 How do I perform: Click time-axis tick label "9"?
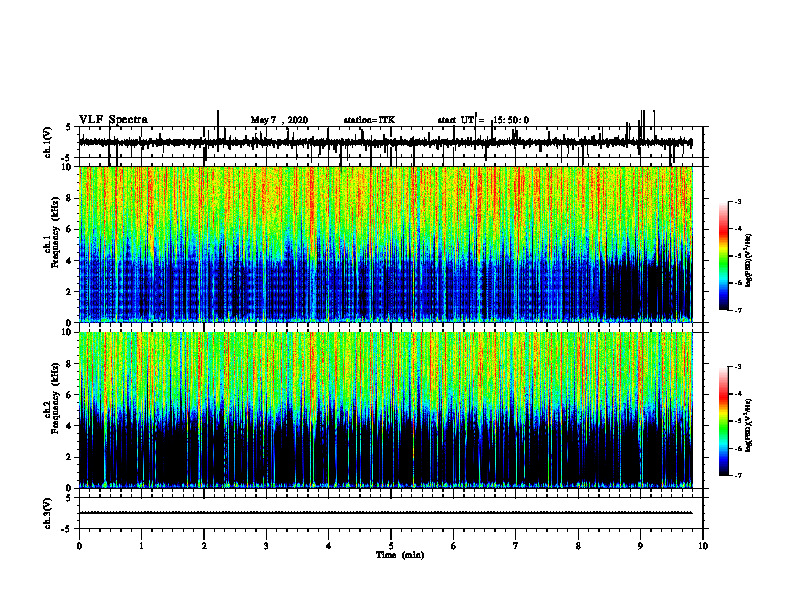coord(640,546)
